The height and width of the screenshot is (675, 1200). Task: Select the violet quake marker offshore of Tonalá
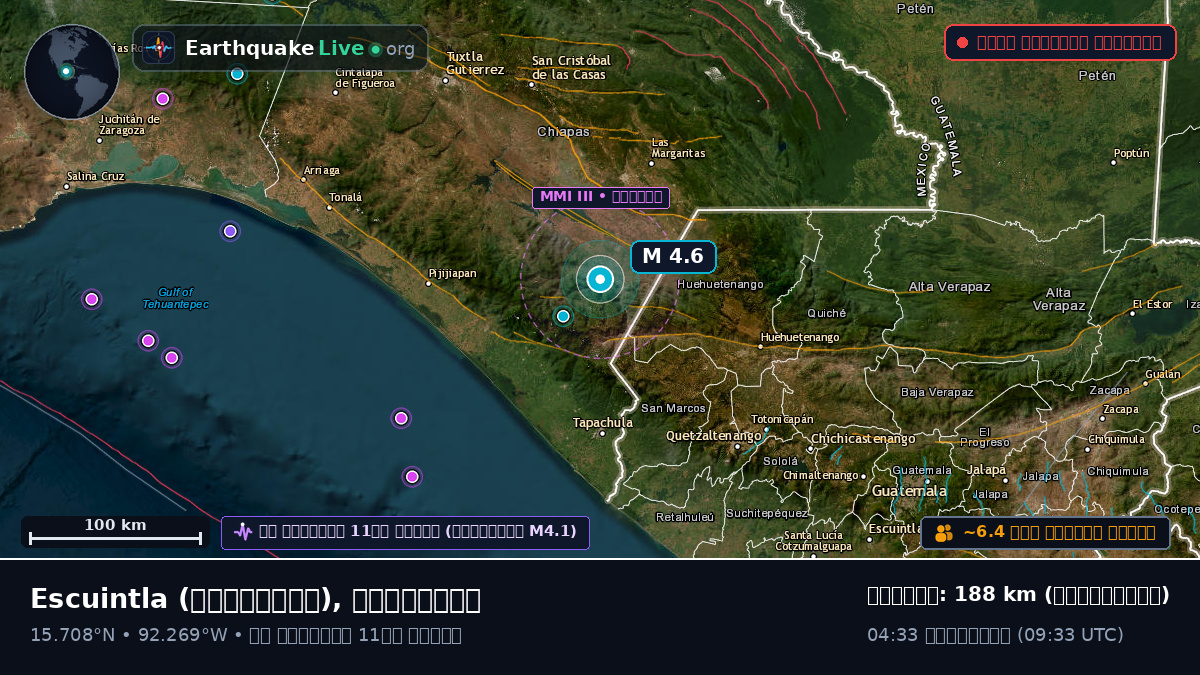(x=230, y=231)
